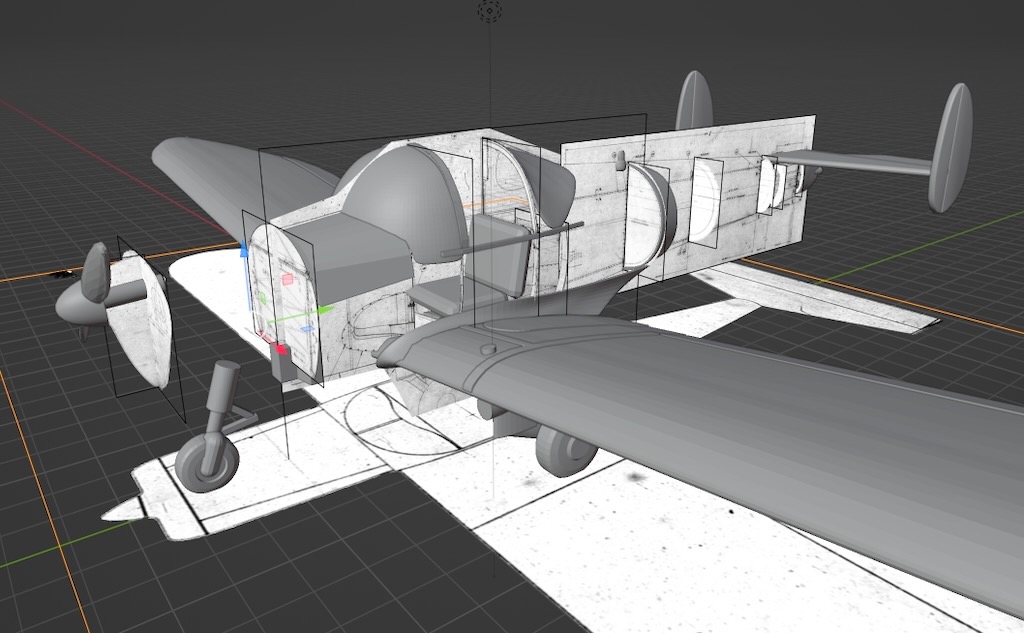Select the nose landing gear wheel
1024x633 pixels.
point(206,463)
